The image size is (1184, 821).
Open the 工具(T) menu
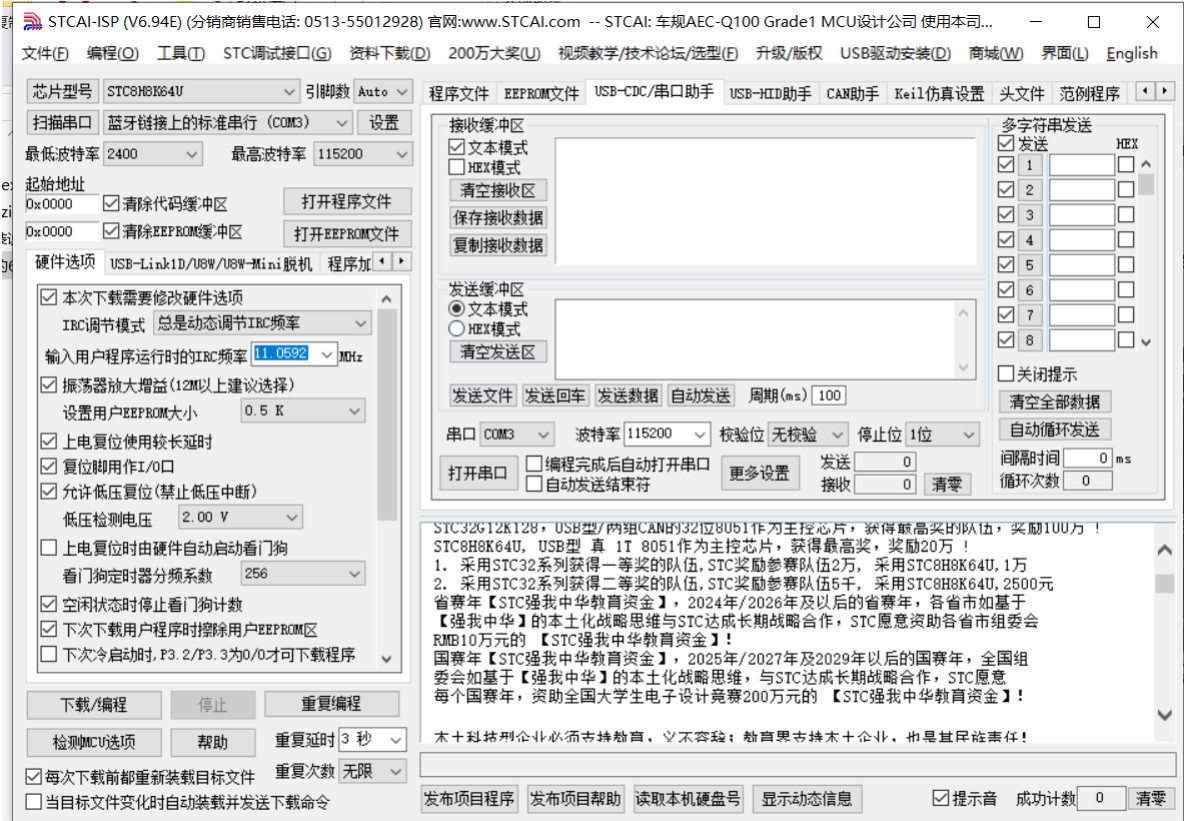click(x=180, y=54)
